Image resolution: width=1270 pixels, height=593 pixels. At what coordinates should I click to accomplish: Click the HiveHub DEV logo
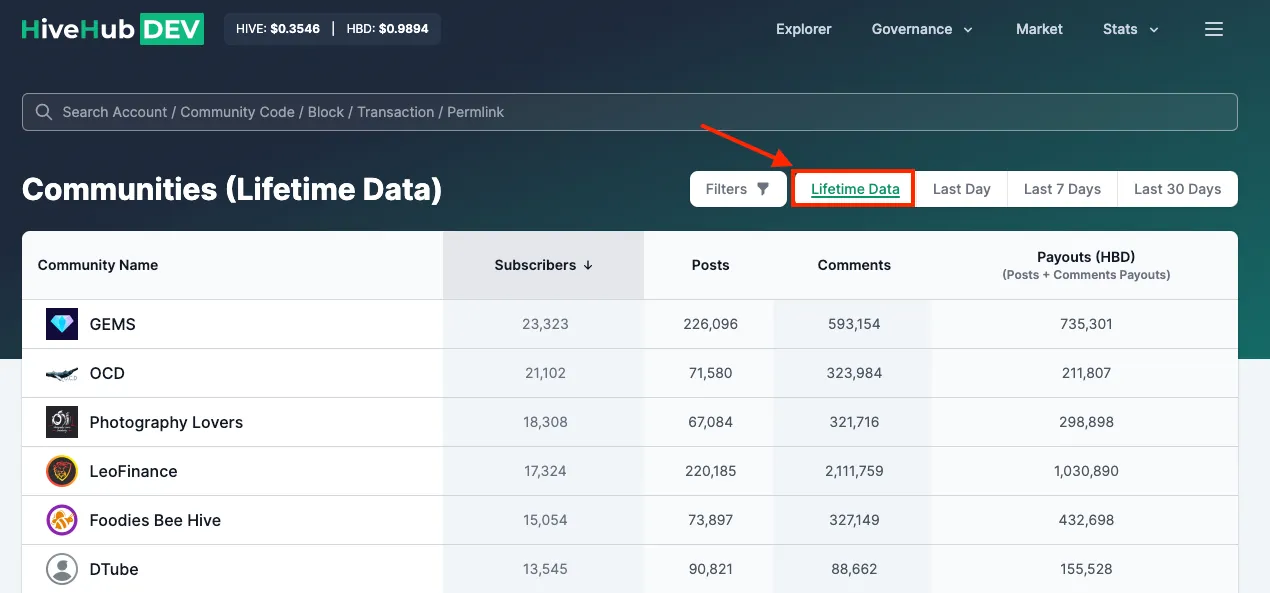[113, 29]
